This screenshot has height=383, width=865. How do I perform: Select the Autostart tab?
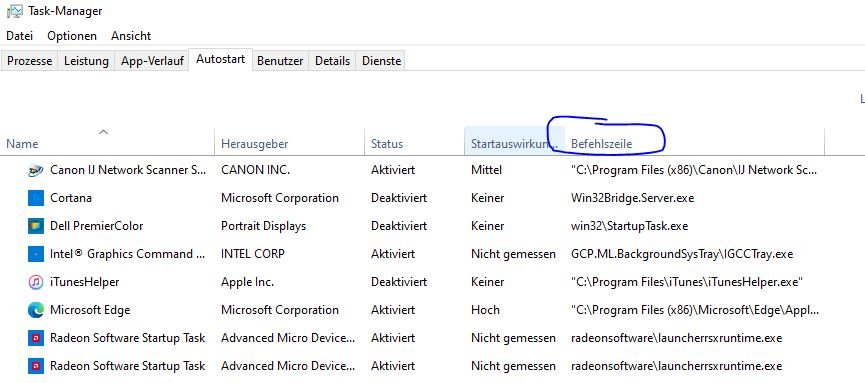[x=221, y=59]
